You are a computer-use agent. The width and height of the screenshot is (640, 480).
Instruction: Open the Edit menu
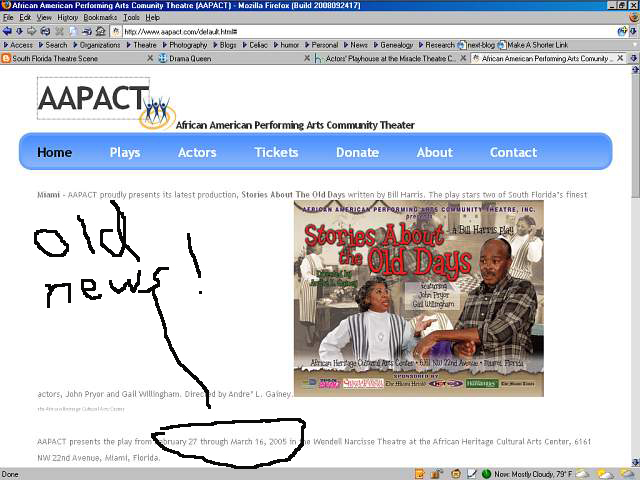coord(25,18)
